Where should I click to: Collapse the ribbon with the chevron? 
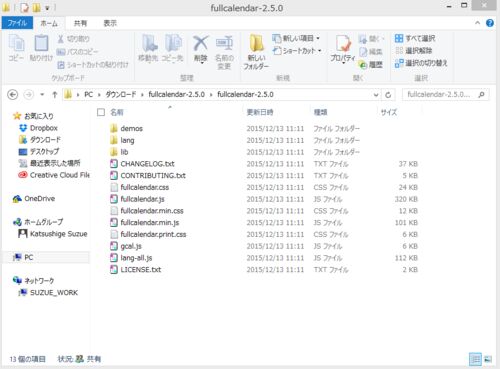click(477, 23)
